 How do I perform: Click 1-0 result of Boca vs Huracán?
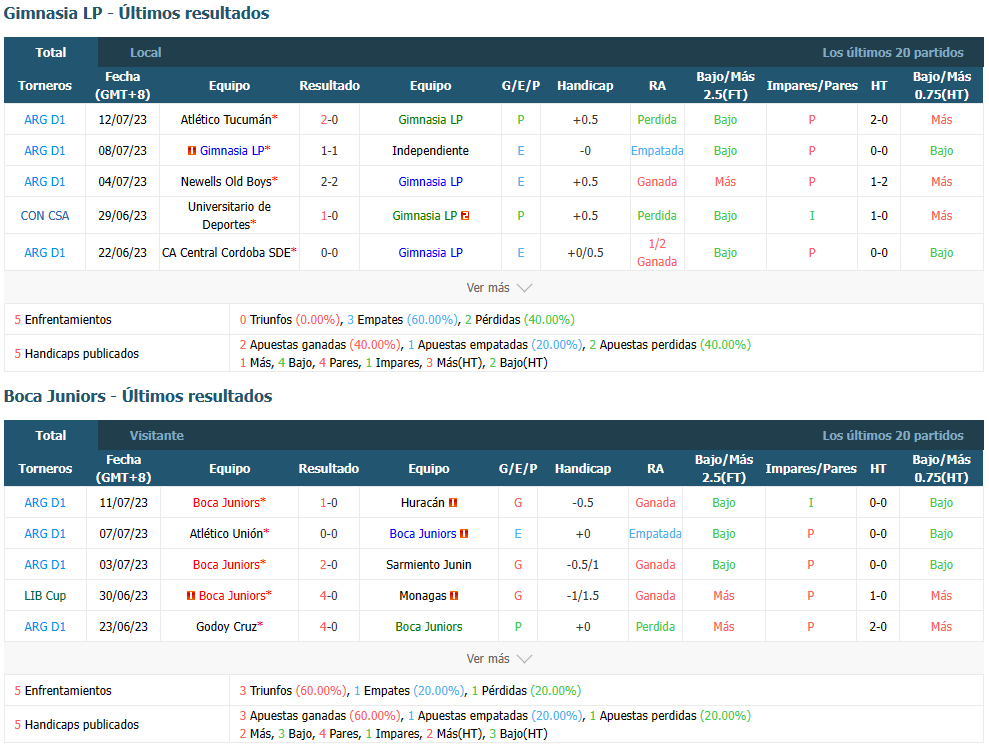pyautogui.click(x=329, y=503)
